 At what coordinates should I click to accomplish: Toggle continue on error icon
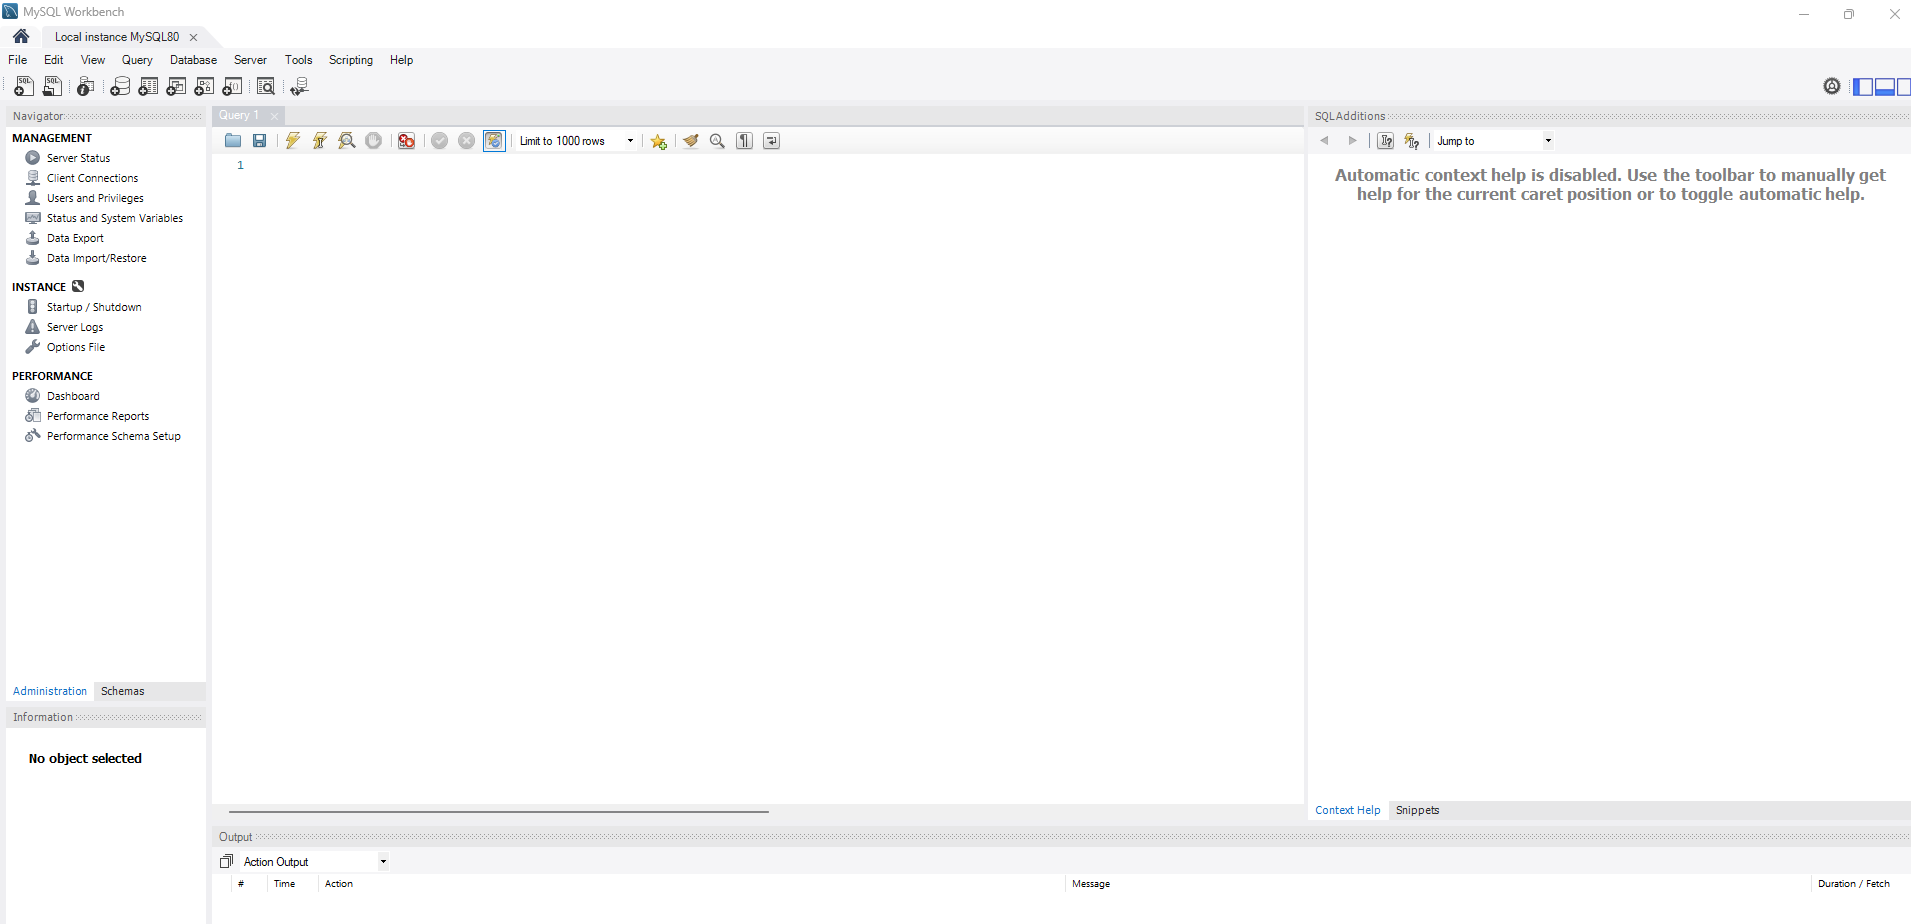pos(406,141)
